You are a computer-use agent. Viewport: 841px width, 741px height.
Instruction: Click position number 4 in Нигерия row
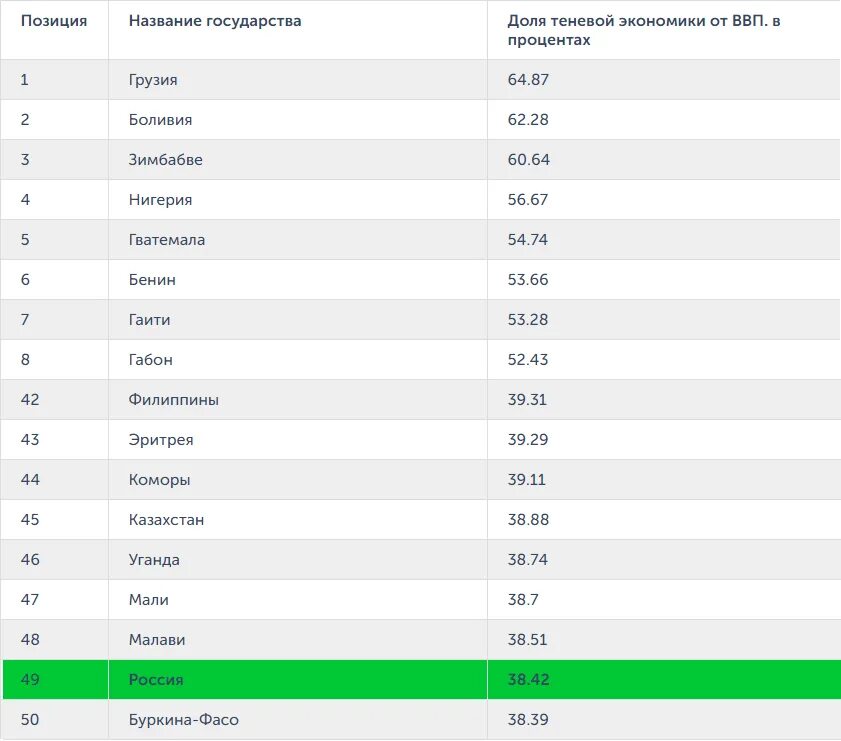[x=25, y=199]
